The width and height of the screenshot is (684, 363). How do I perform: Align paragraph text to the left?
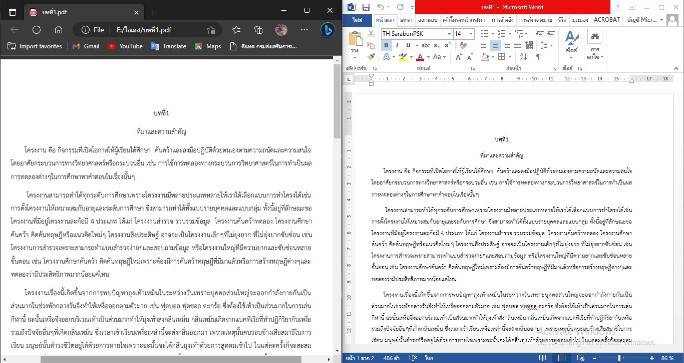[484, 45]
